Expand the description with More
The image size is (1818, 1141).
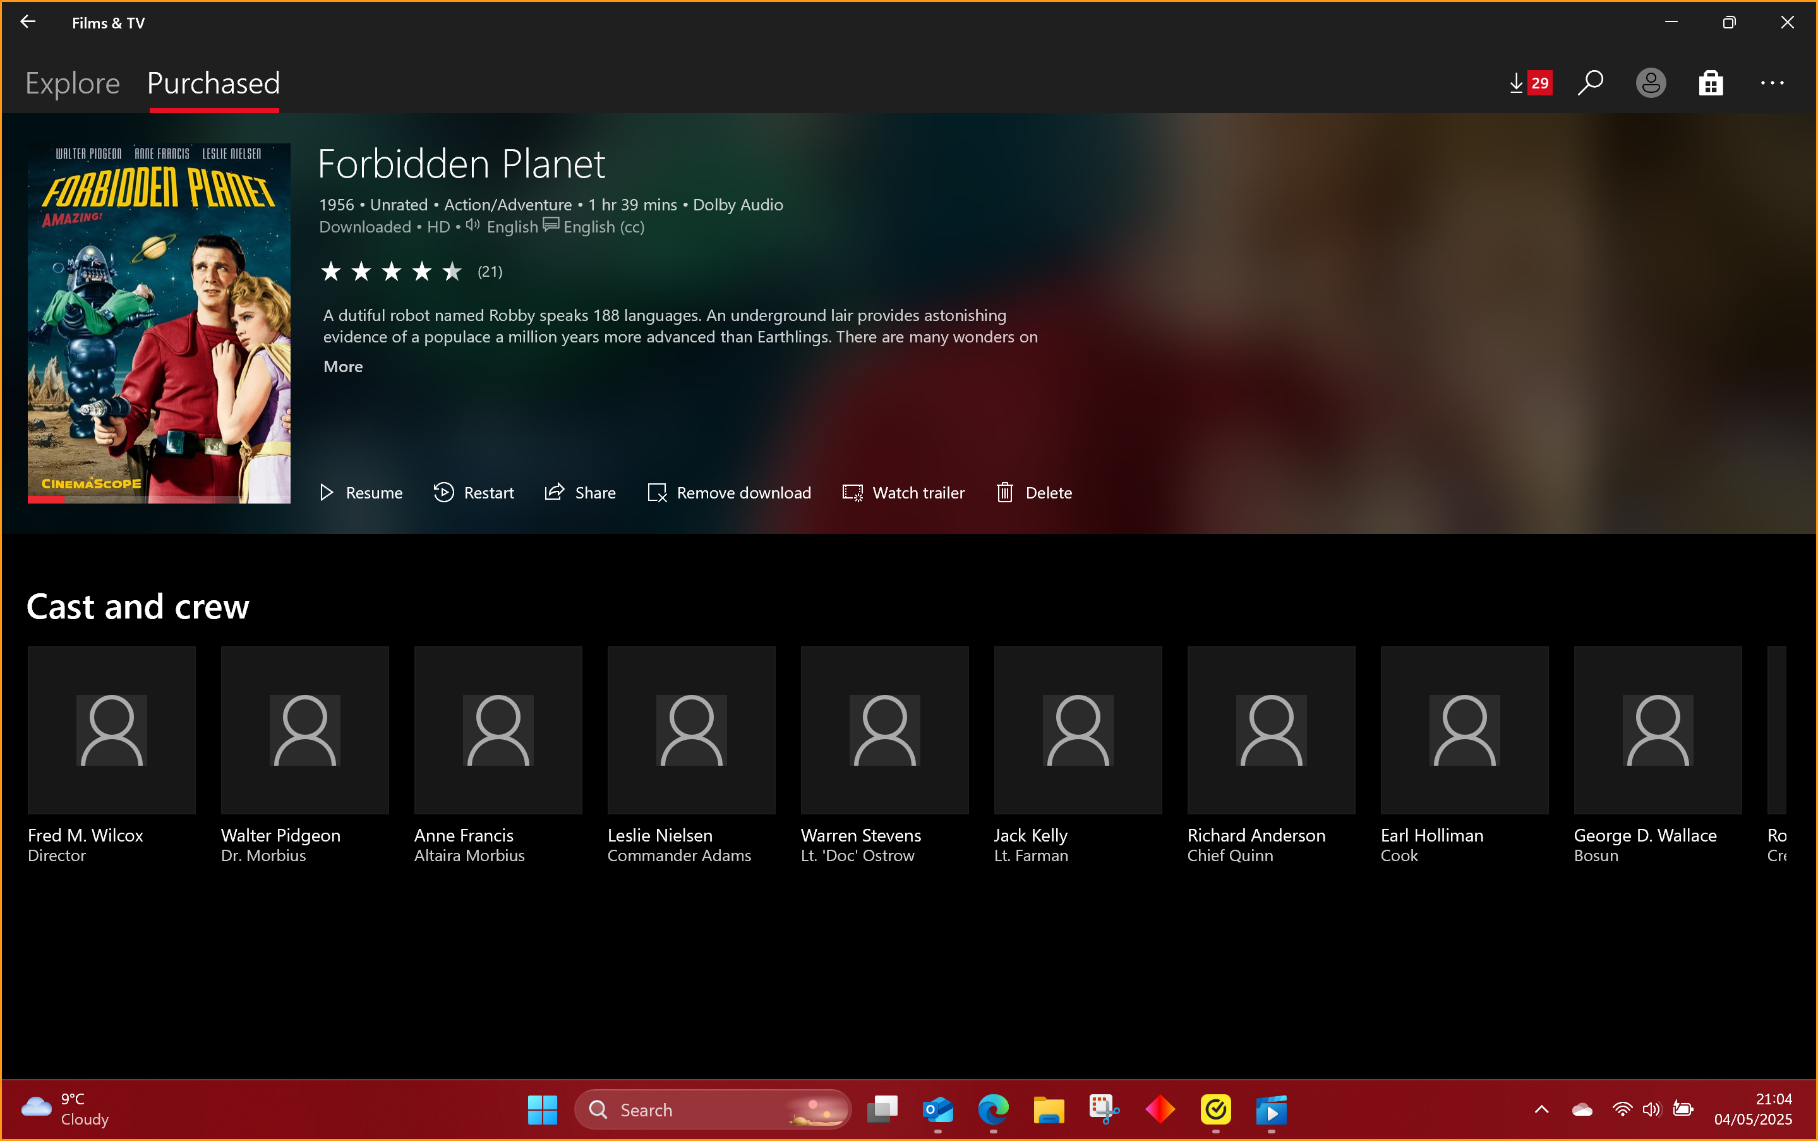coord(343,367)
